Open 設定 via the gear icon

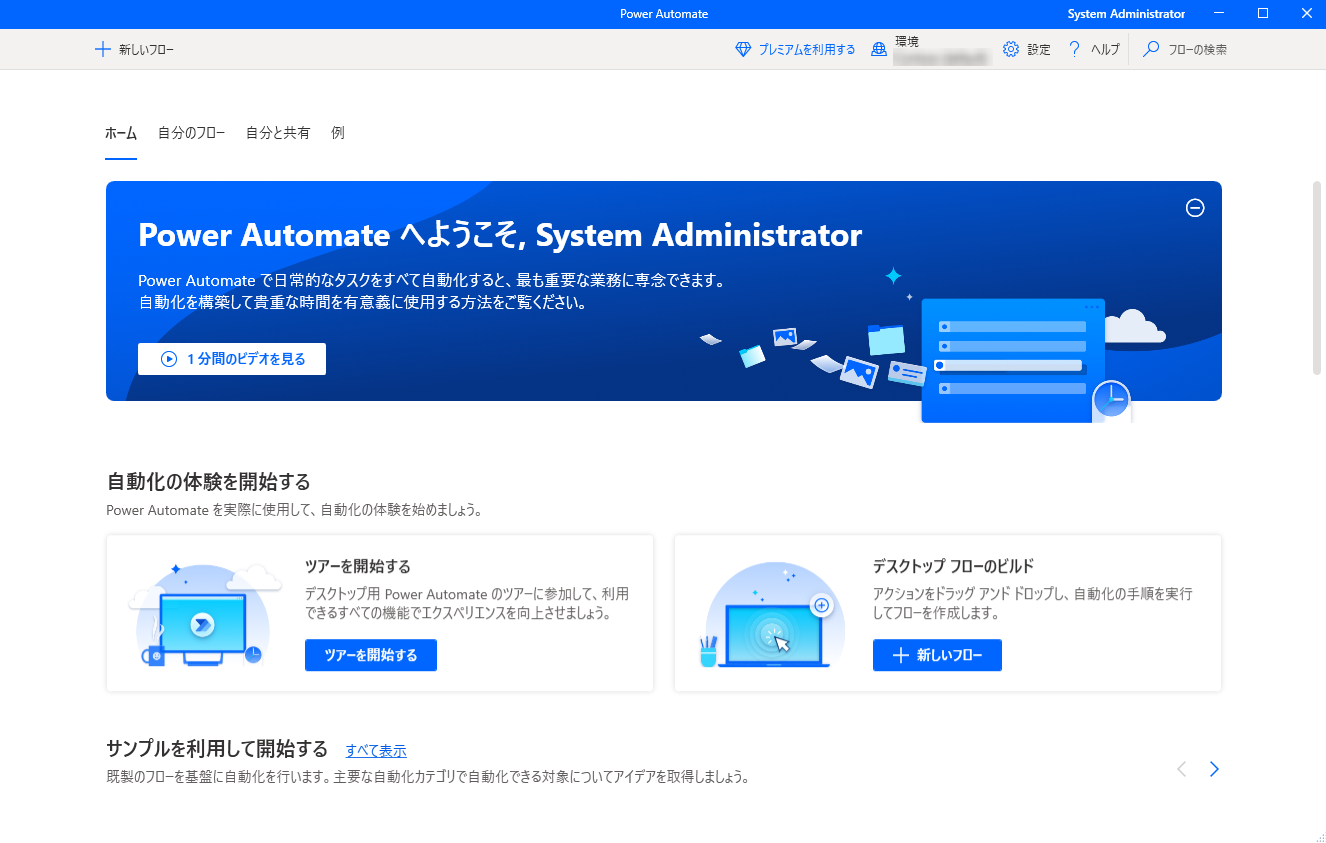[x=1011, y=49]
